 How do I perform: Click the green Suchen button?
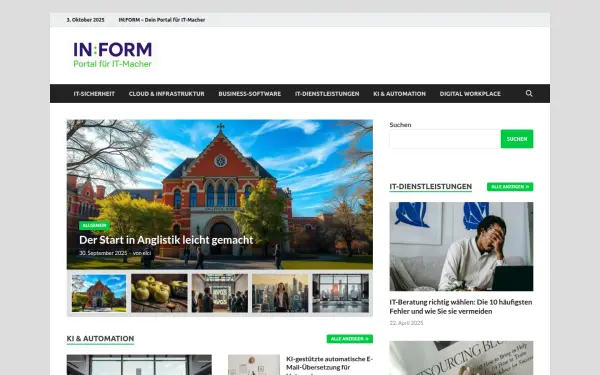click(517, 139)
